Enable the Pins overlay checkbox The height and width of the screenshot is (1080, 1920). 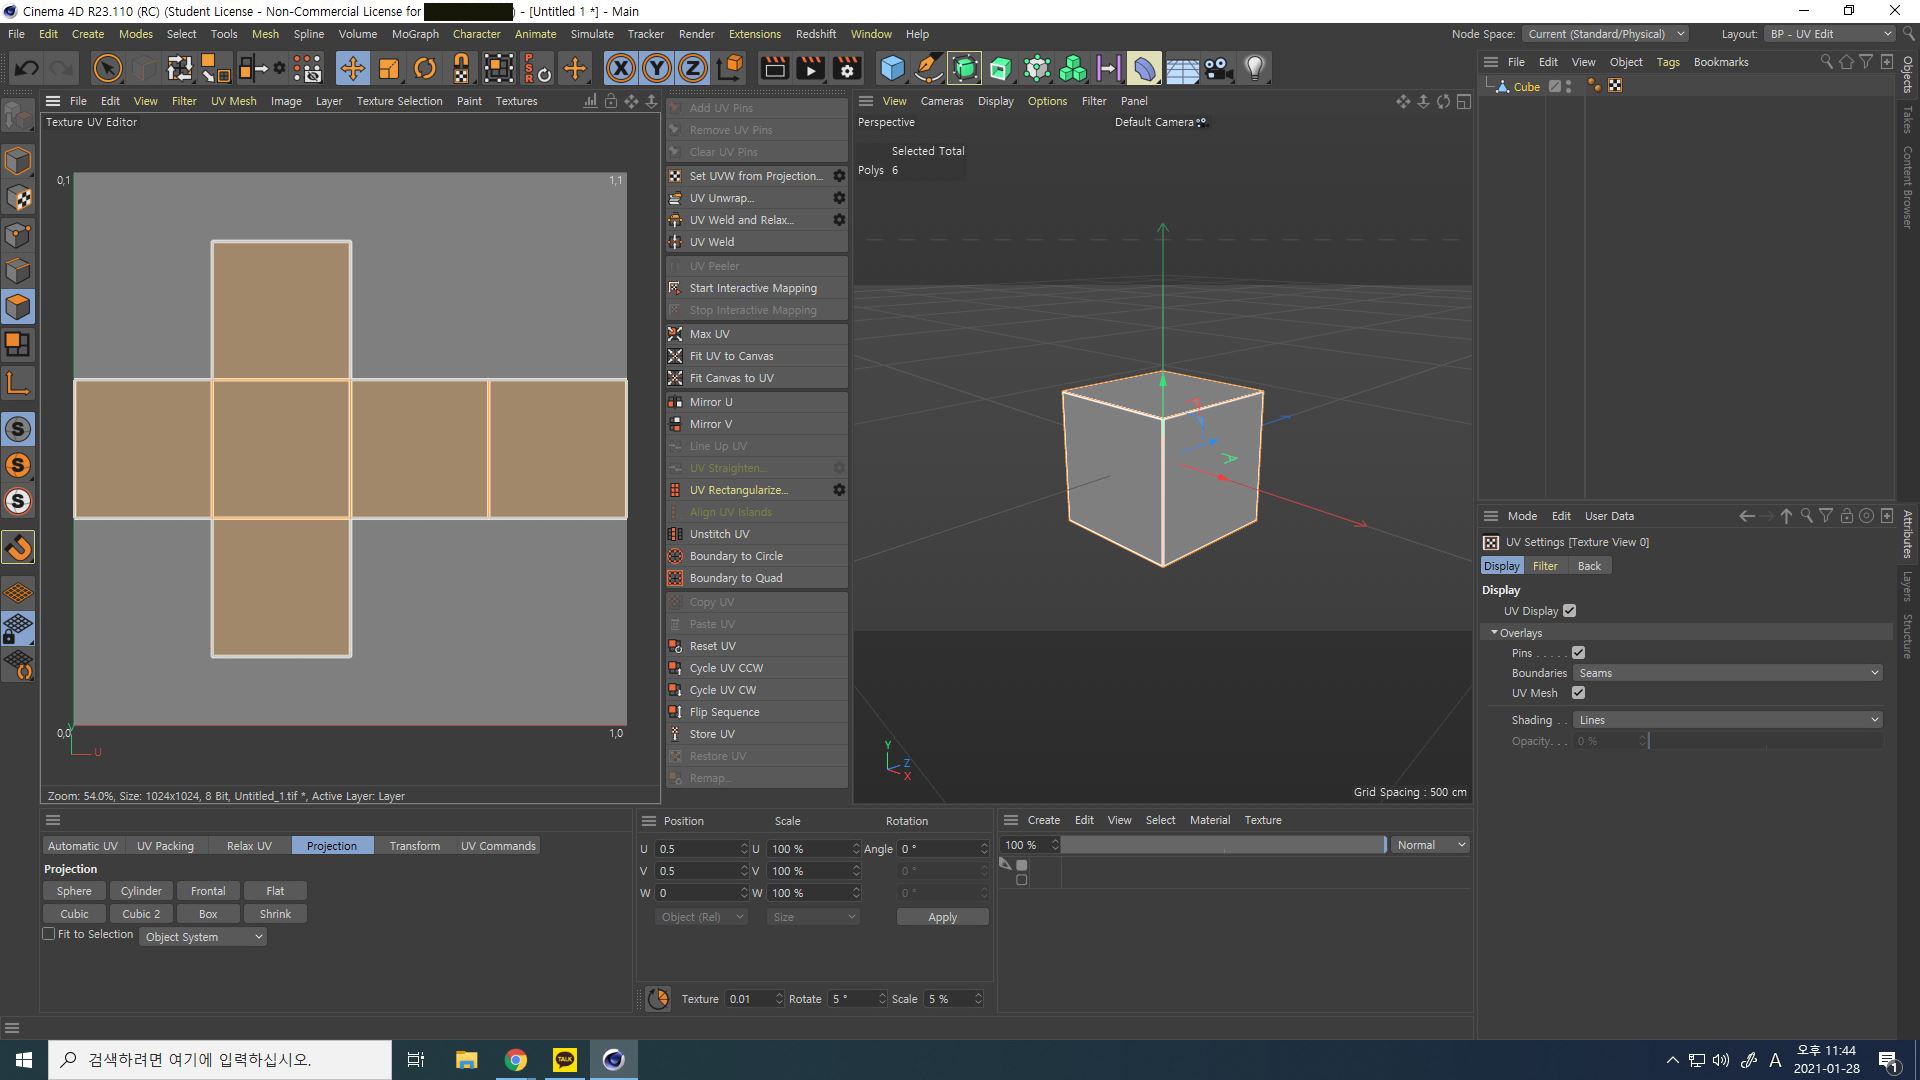coord(1578,653)
